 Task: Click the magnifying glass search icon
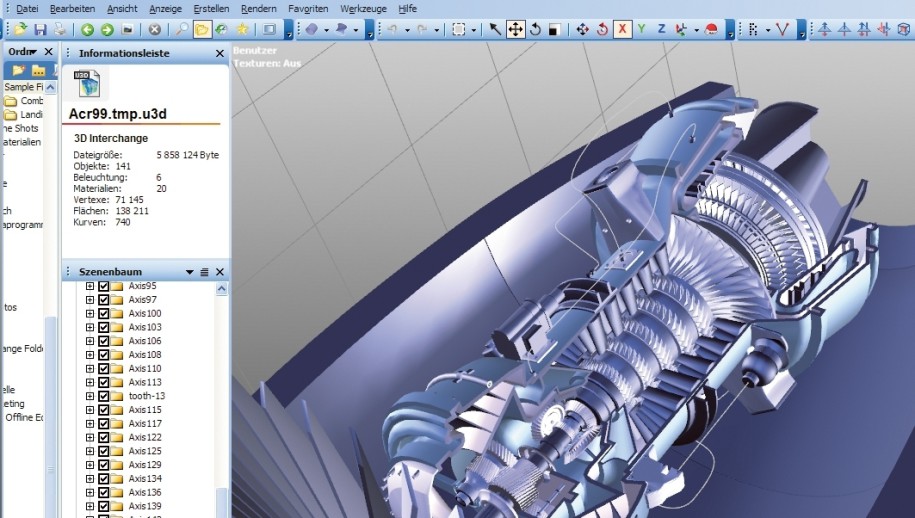click(x=181, y=29)
